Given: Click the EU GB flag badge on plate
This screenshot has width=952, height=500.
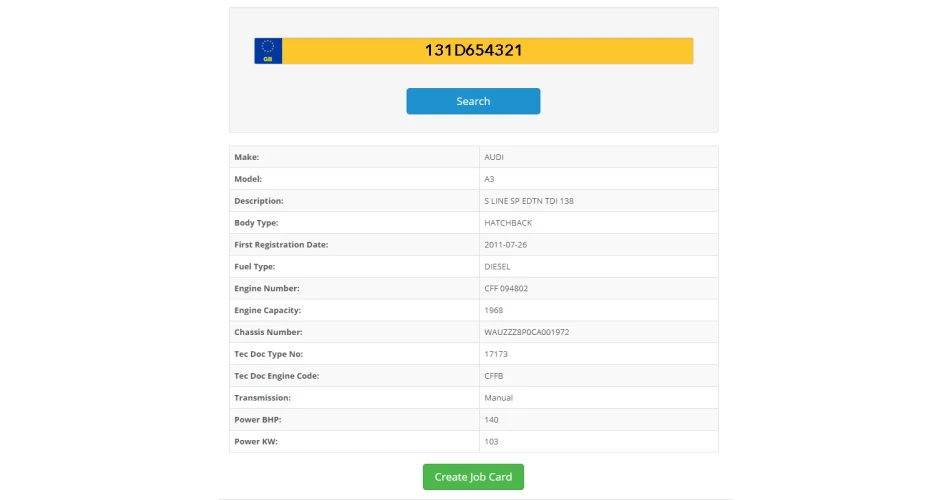Looking at the screenshot, I should point(268,50).
